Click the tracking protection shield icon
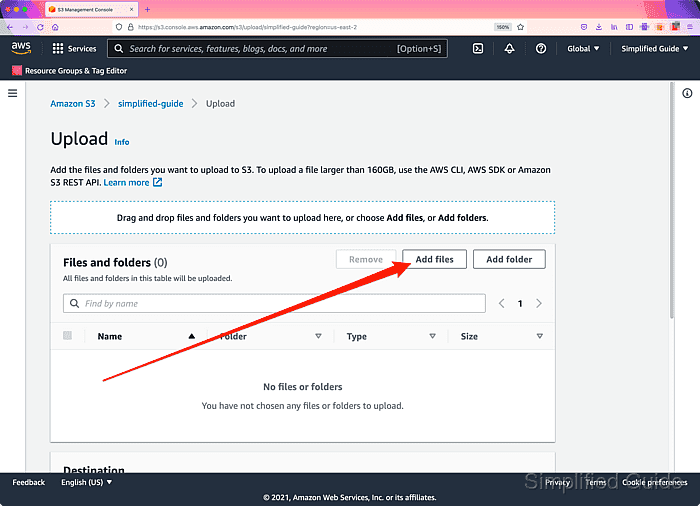 click(x=119, y=27)
